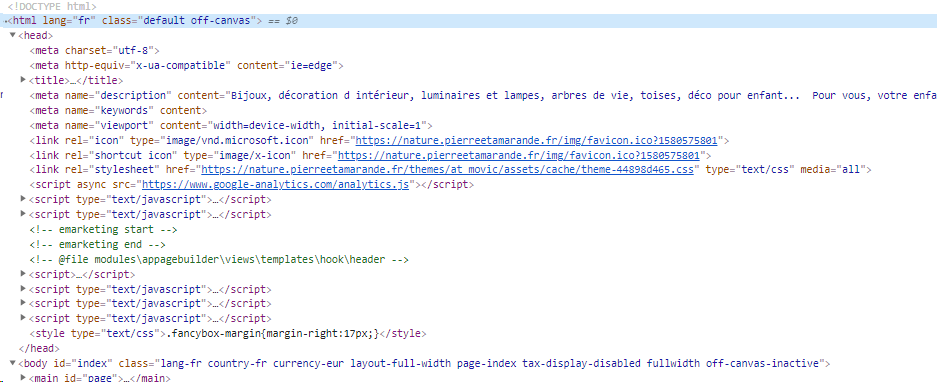Select the meta http-equiv x-ua-compatible row
Screen dimensions: 937x382
tap(186, 66)
